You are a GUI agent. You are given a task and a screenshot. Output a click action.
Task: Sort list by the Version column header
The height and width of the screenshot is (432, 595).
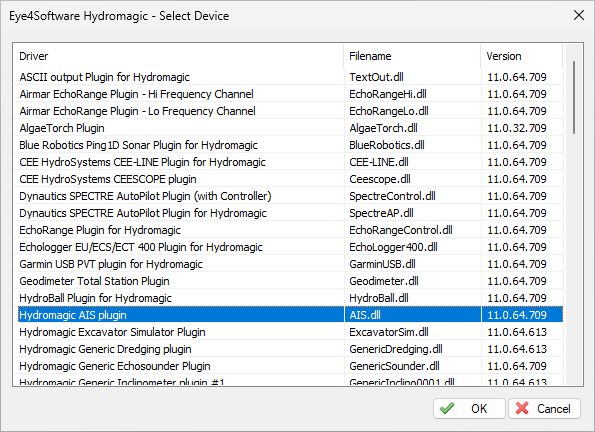pyautogui.click(x=521, y=56)
